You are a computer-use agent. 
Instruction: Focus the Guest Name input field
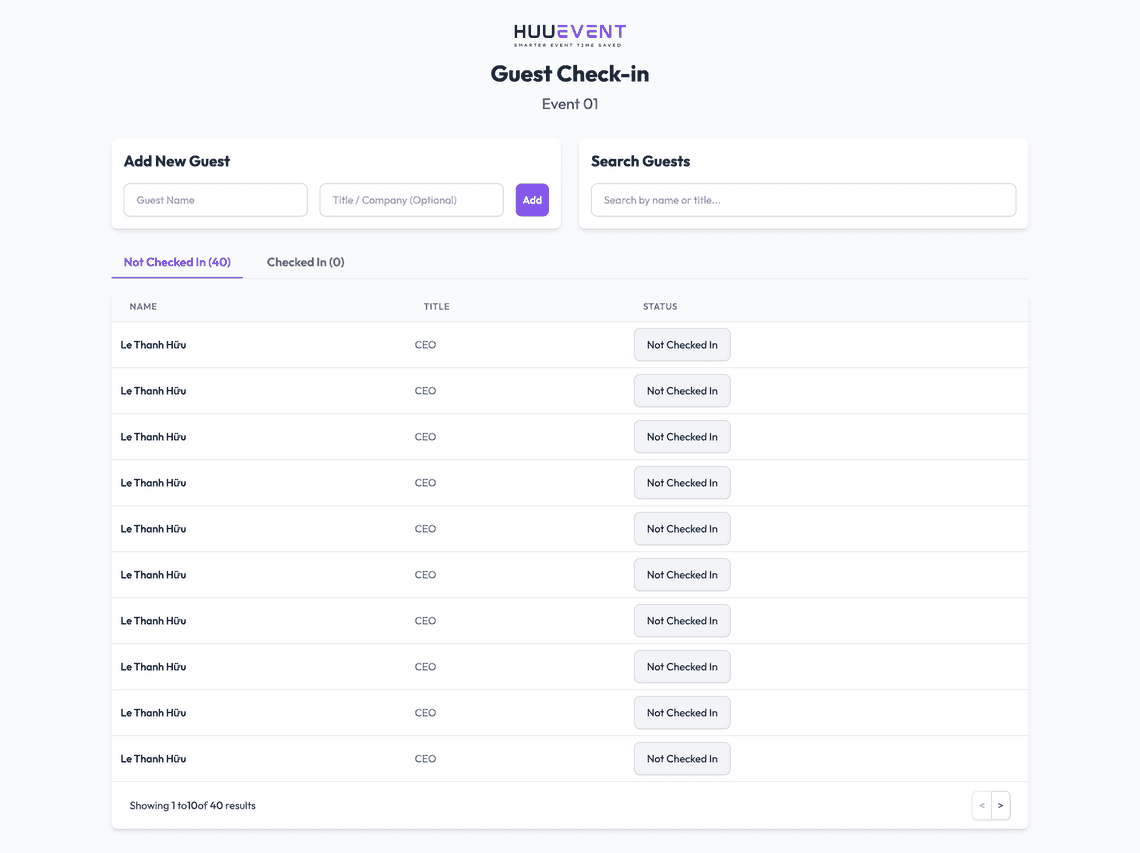click(x=215, y=200)
